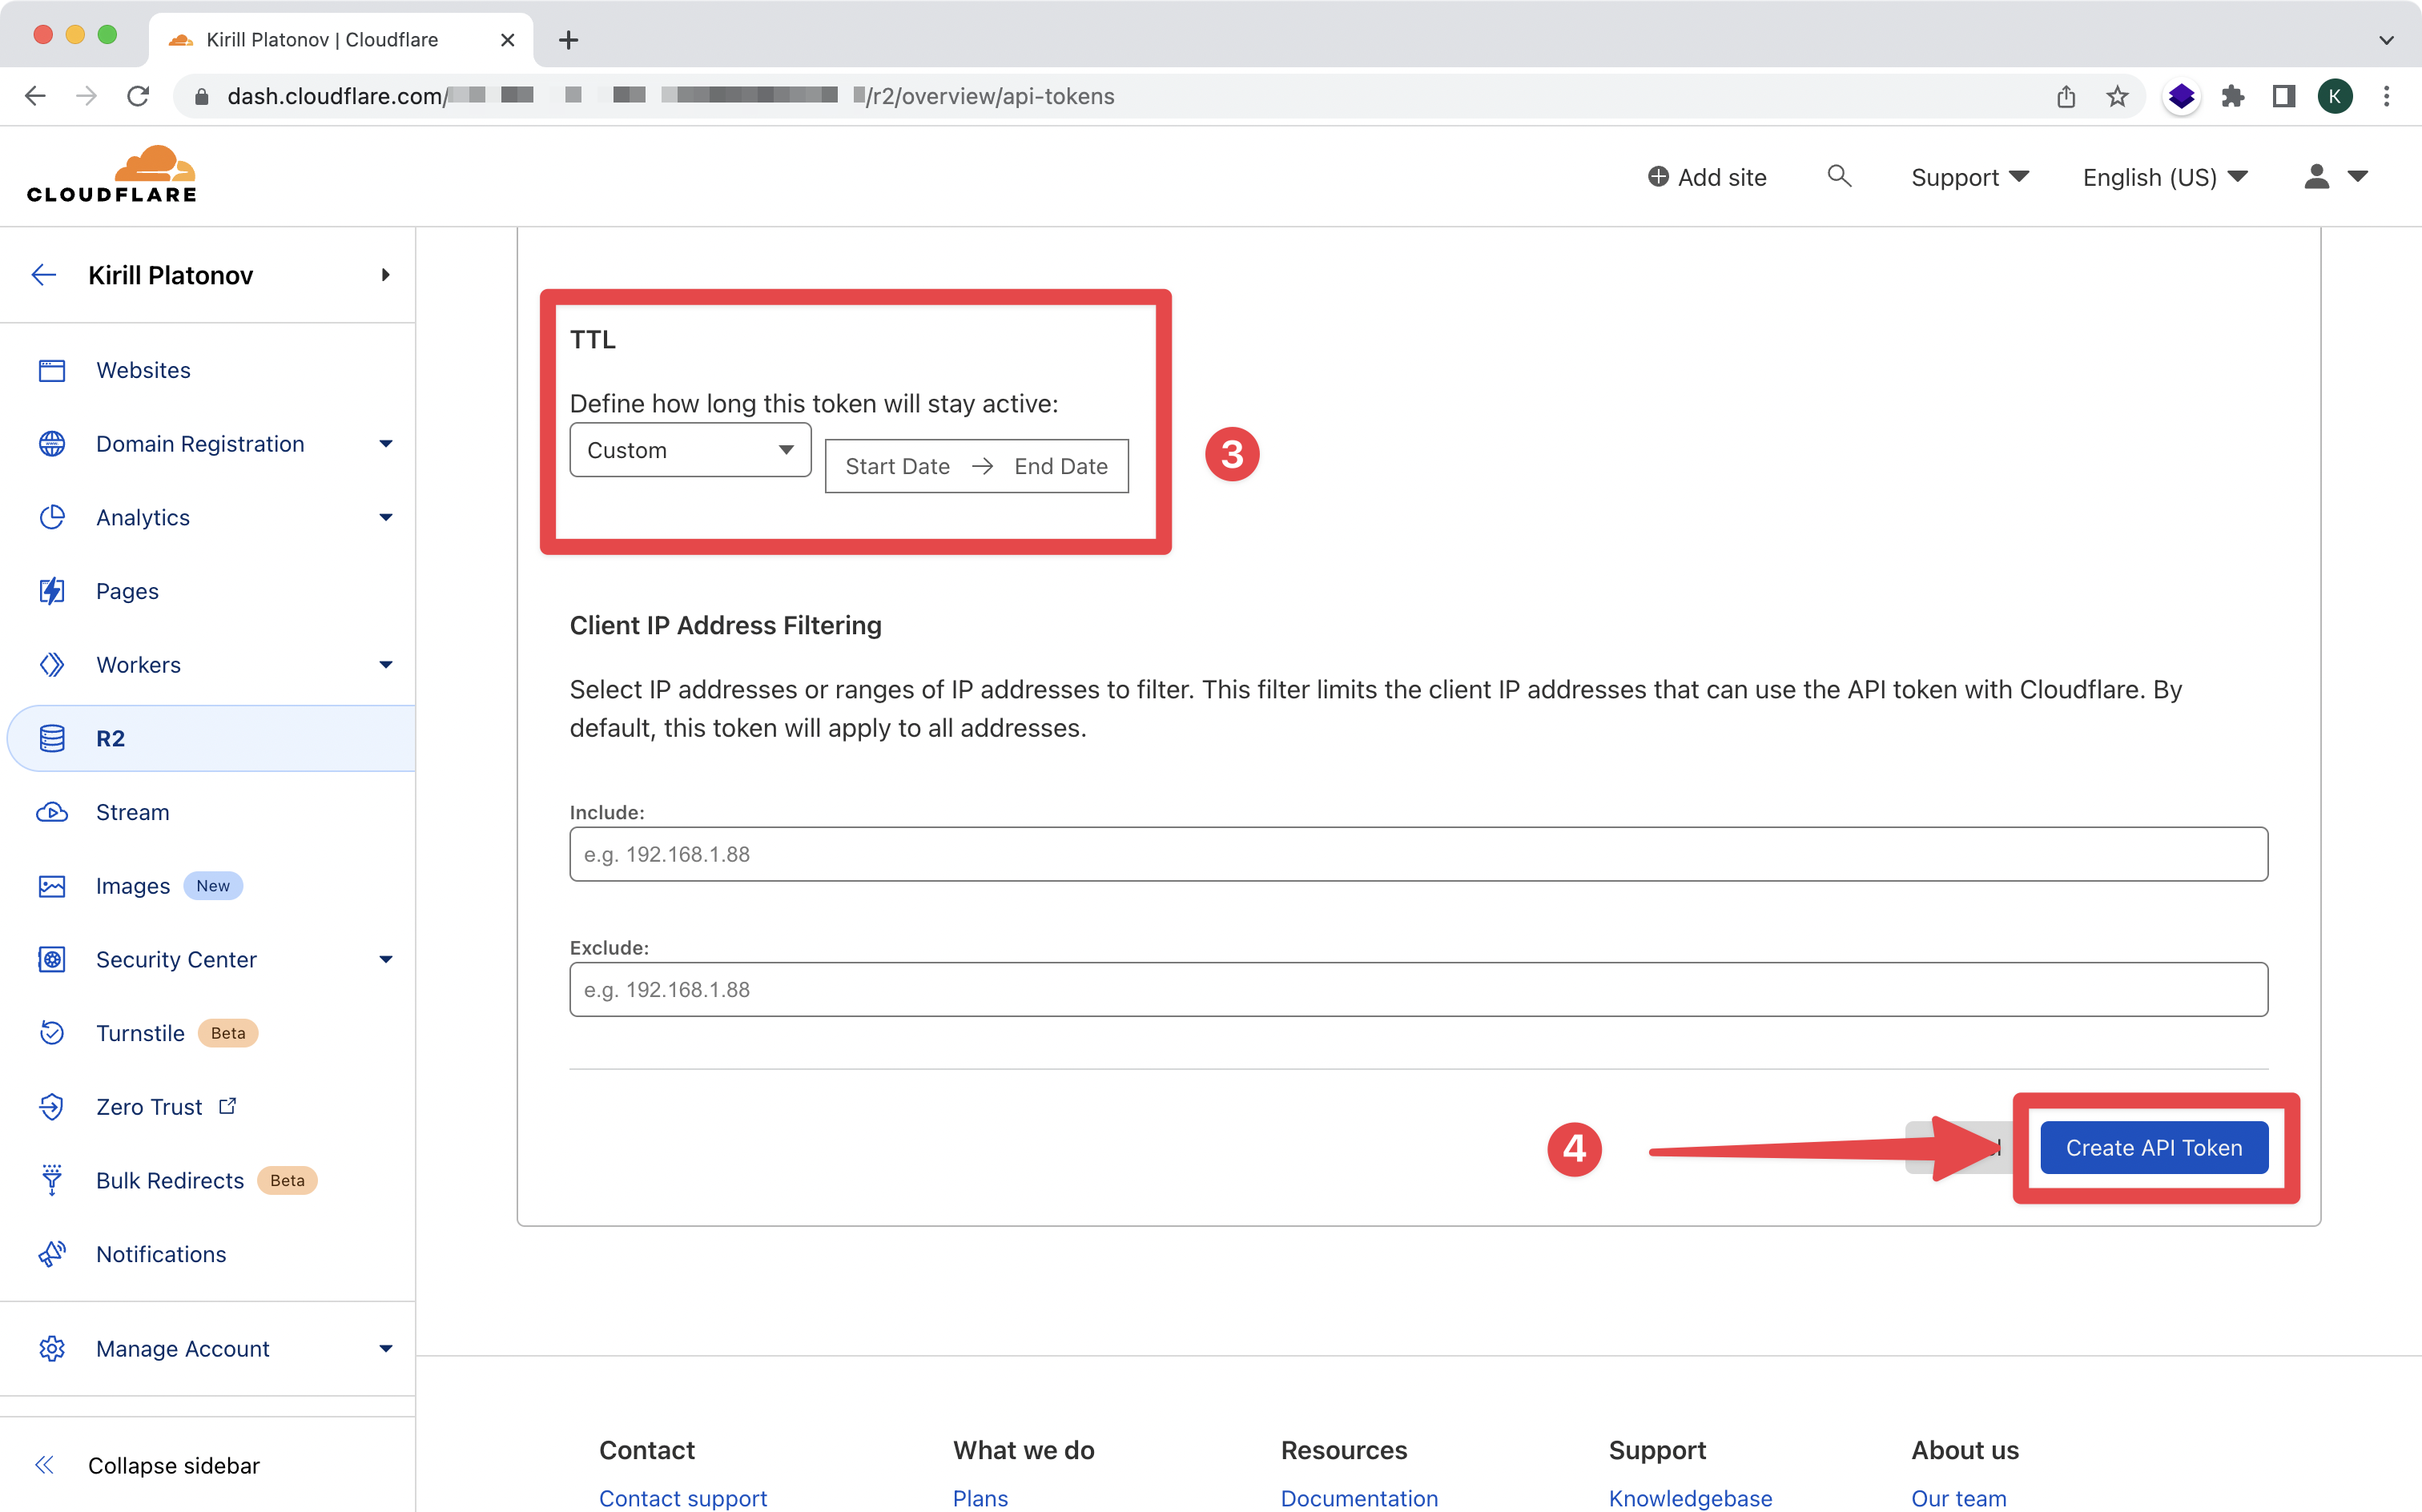Image resolution: width=2422 pixels, height=1512 pixels.
Task: Expand the Security Center submenu arrow
Action: (386, 959)
